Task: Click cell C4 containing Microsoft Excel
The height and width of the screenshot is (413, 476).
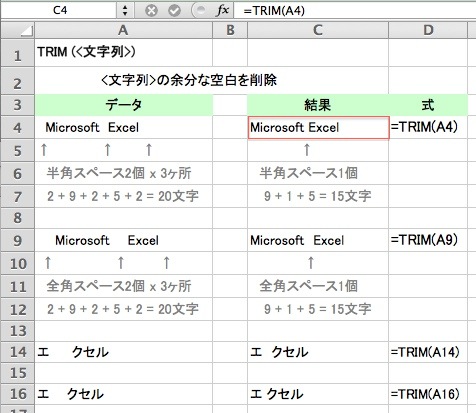Action: [318, 128]
